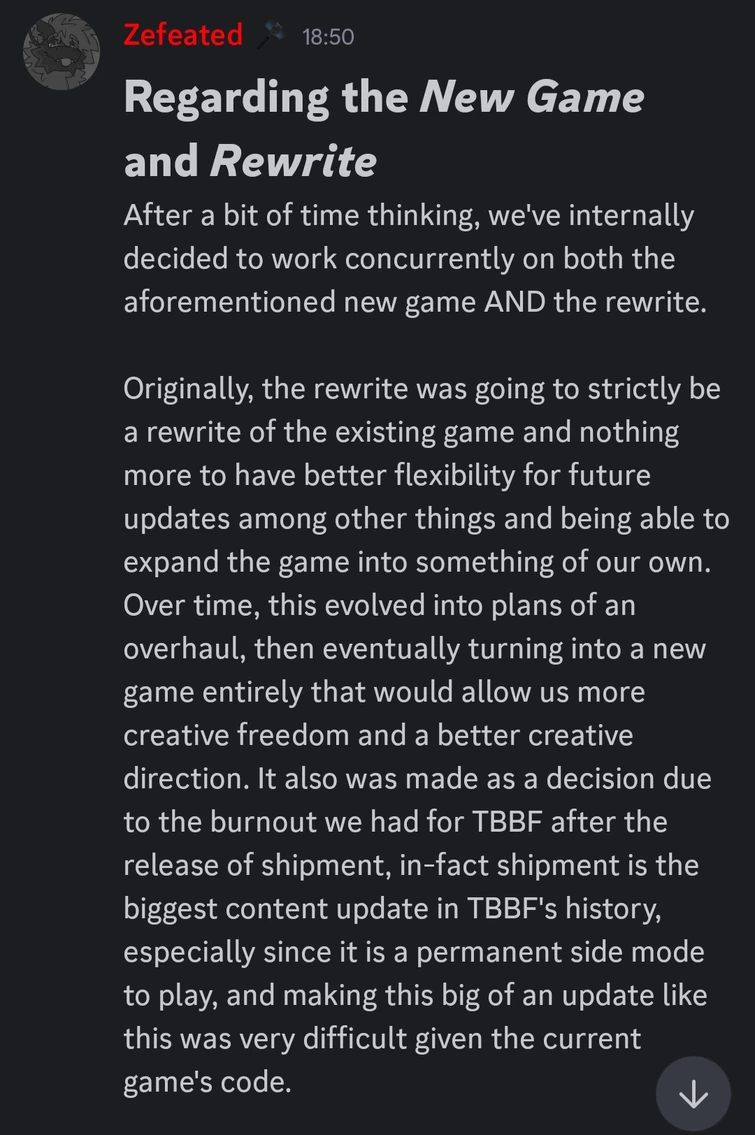Click the phrase 'permanent side mode'
This screenshot has height=1135, width=755.
coord(560,951)
